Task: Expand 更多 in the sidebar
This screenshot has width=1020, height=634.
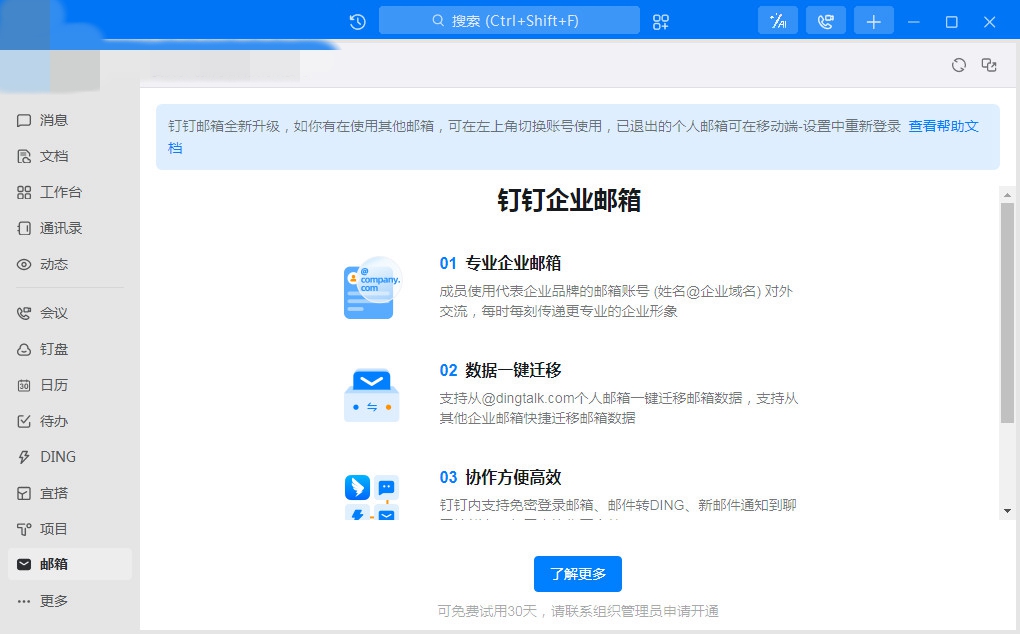Action: 70,601
